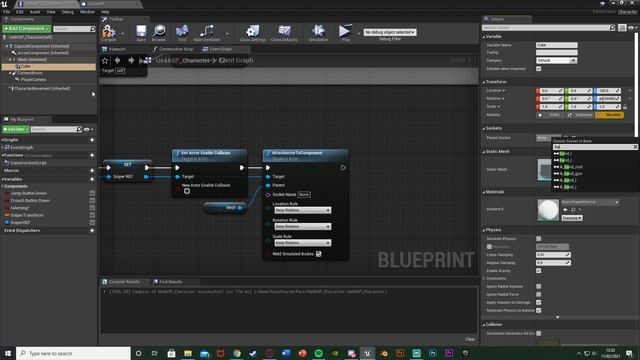
Task: Toggle Replicate Physics to Autonomous checkbox
Action: [x=538, y=311]
